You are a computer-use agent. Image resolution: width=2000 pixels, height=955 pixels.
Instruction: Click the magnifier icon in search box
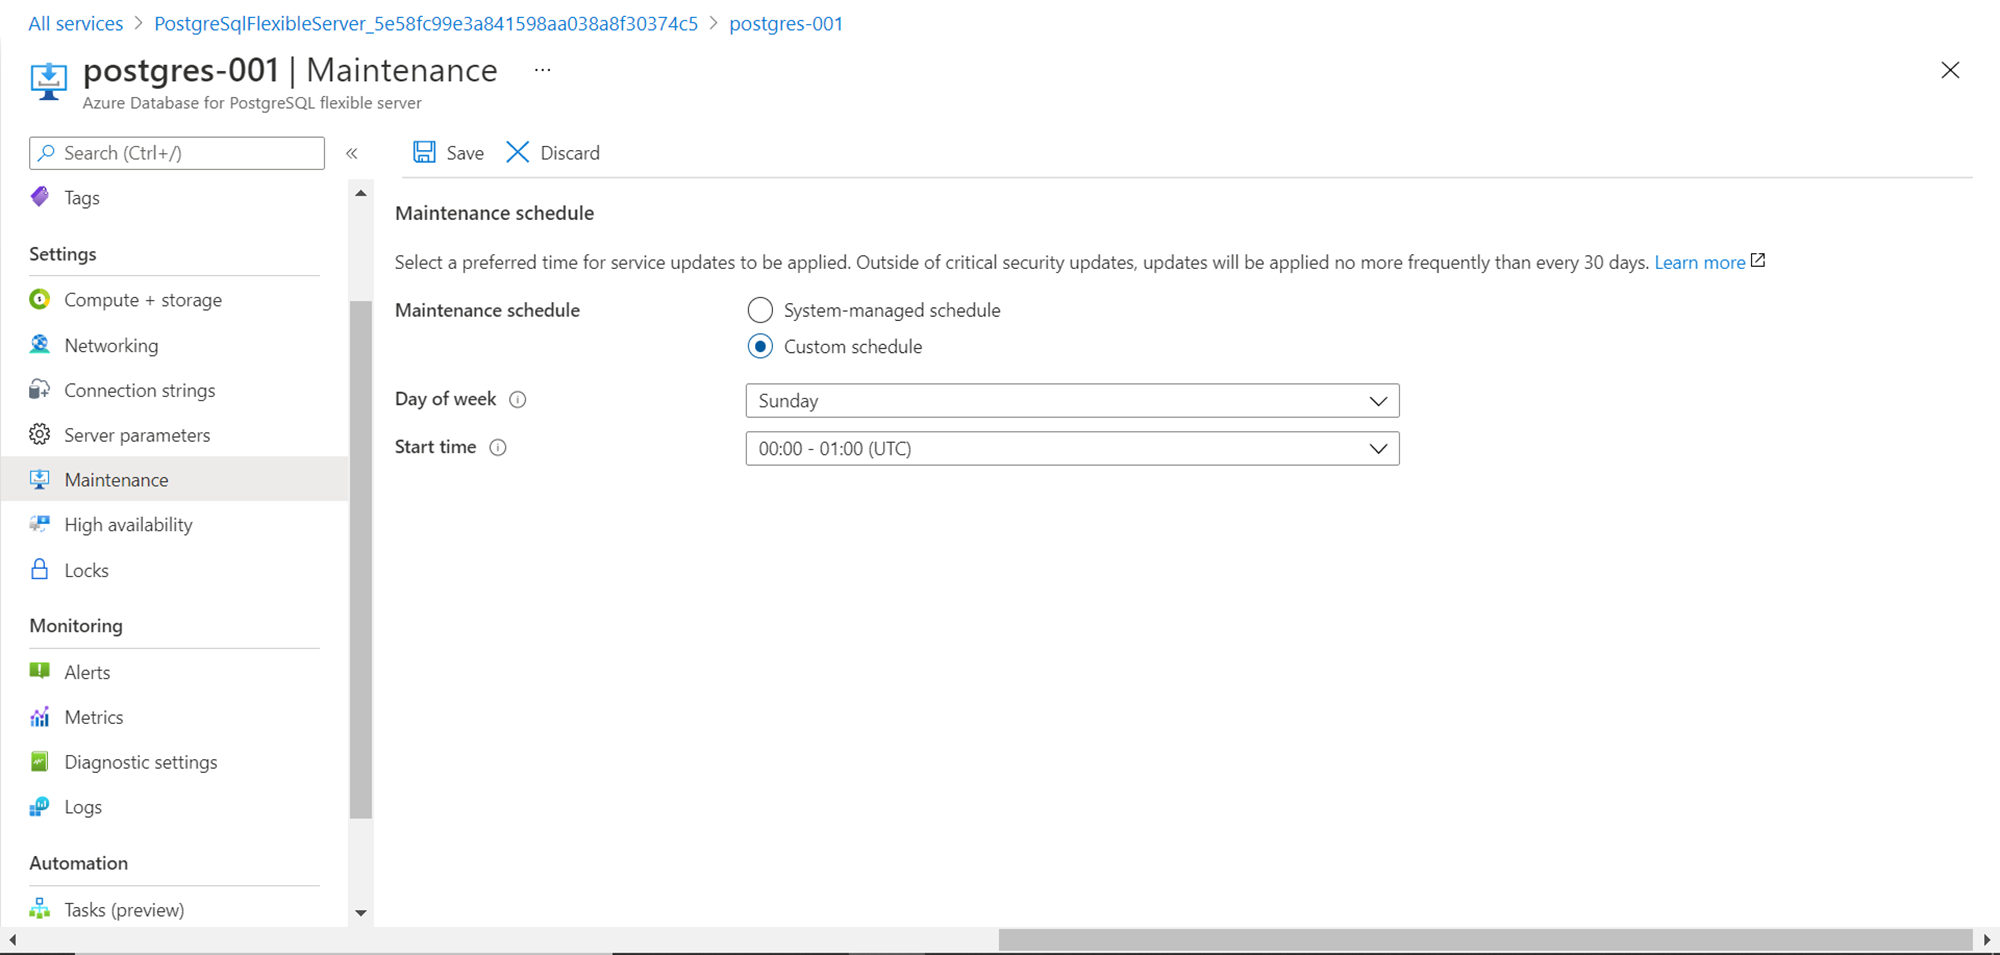[46, 153]
